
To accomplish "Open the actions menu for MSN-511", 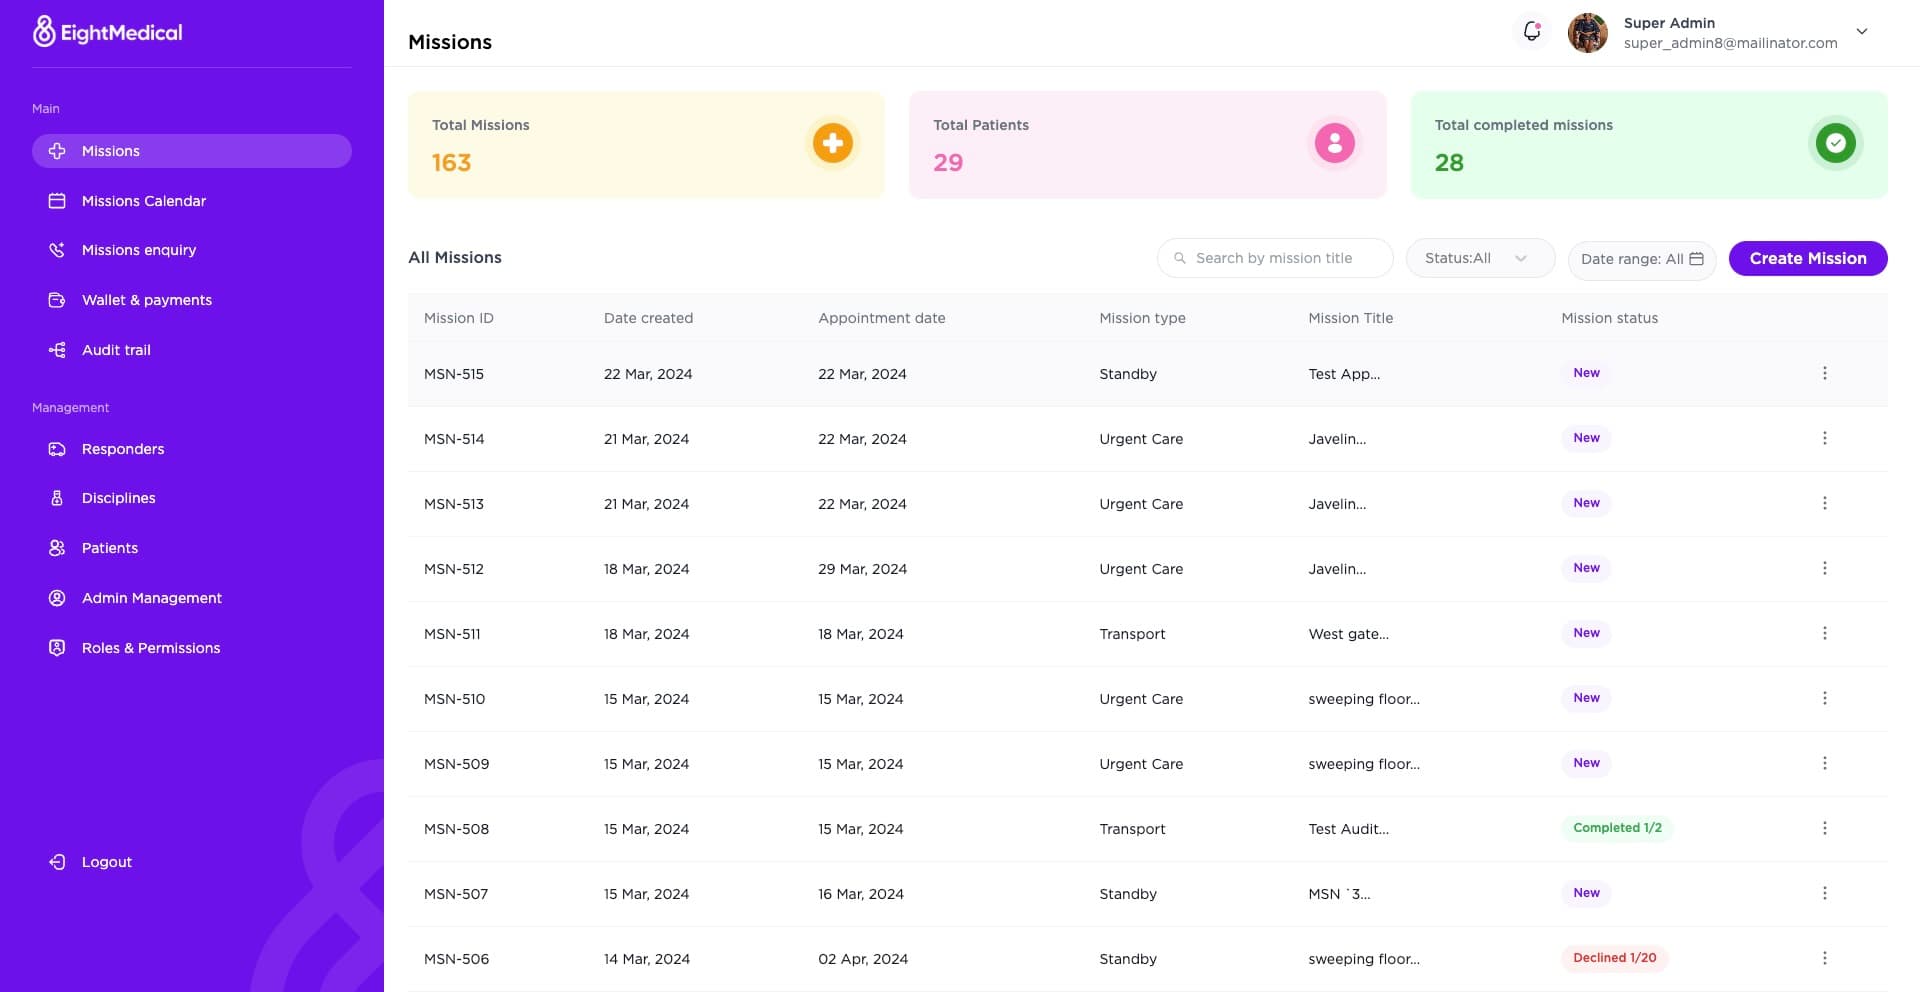I will pyautogui.click(x=1824, y=633).
